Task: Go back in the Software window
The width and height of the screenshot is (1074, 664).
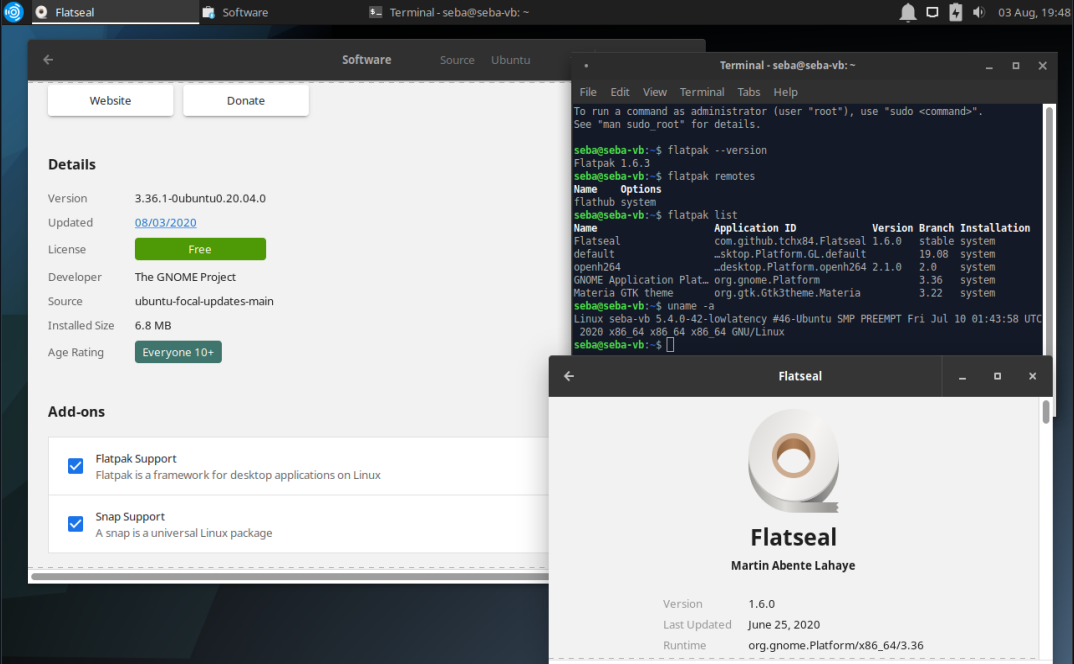Action: [48, 60]
